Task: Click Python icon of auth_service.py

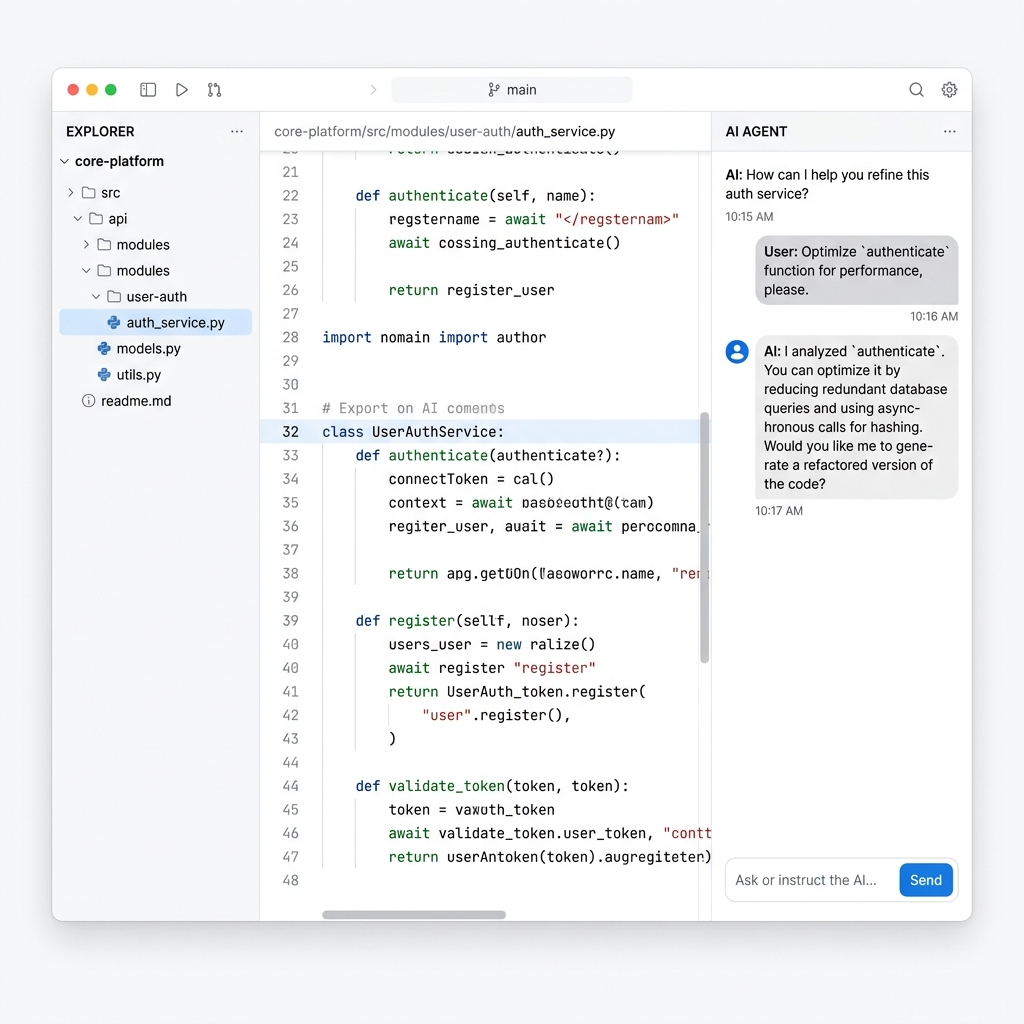Action: pyautogui.click(x=114, y=323)
